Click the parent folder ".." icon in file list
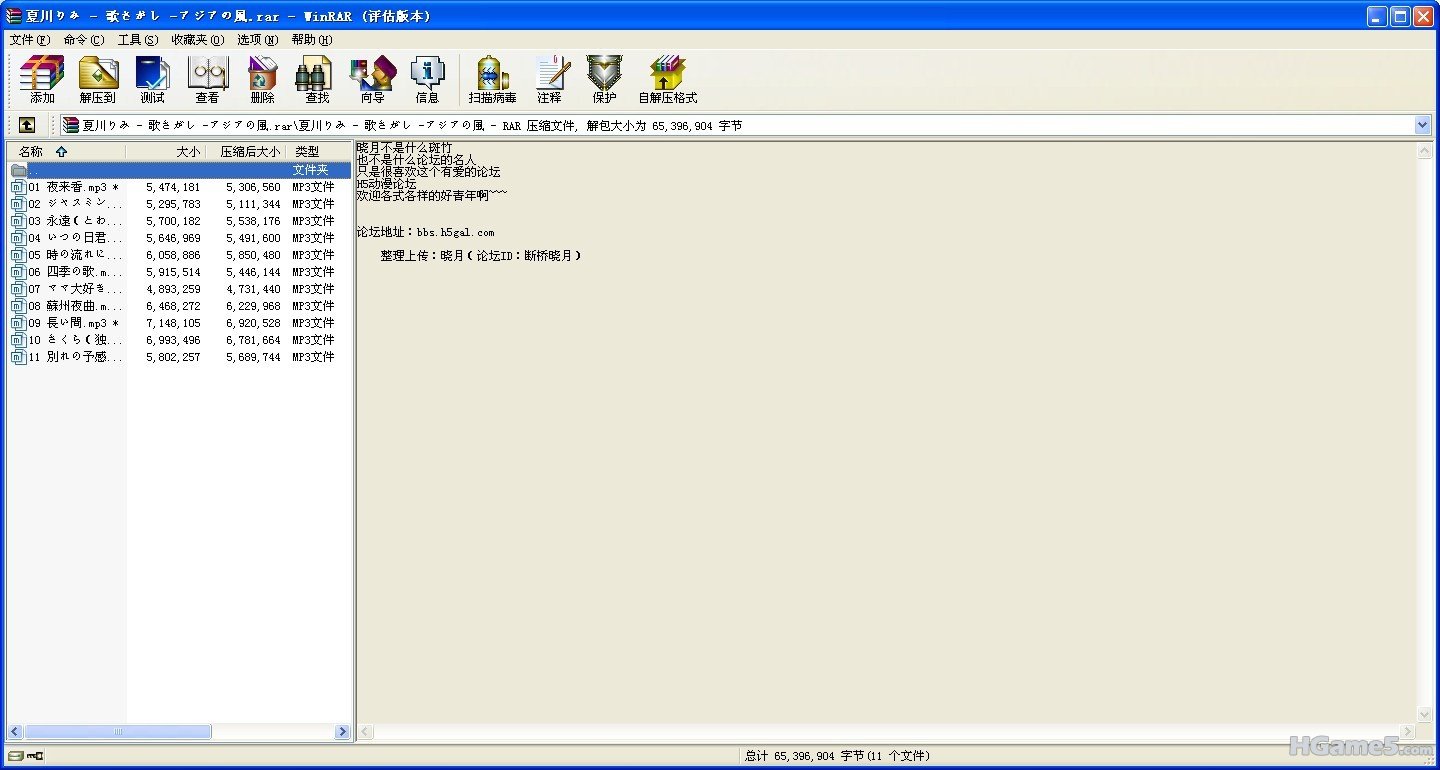Screen dimensions: 1440x770 (18, 170)
